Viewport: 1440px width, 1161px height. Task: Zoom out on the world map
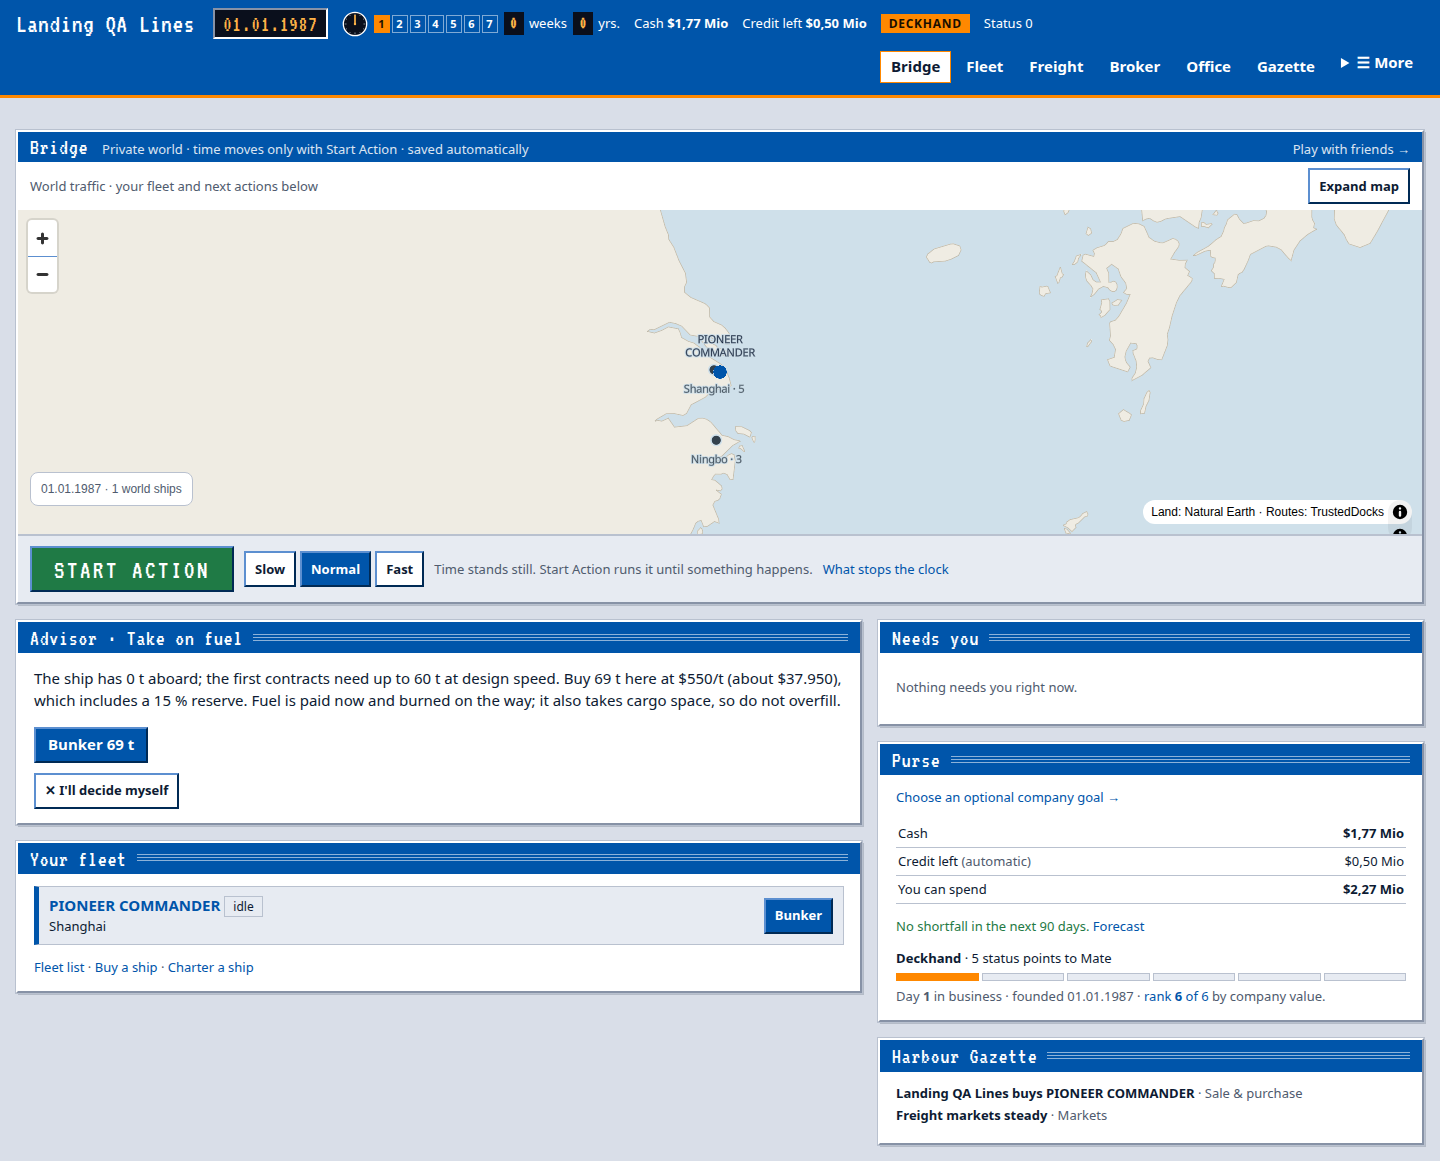tap(42, 274)
